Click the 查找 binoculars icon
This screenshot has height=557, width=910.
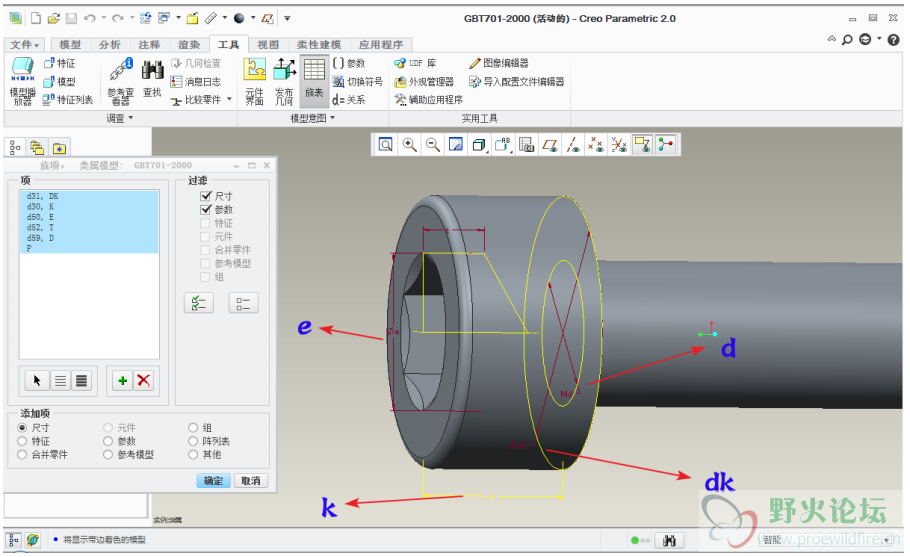152,78
